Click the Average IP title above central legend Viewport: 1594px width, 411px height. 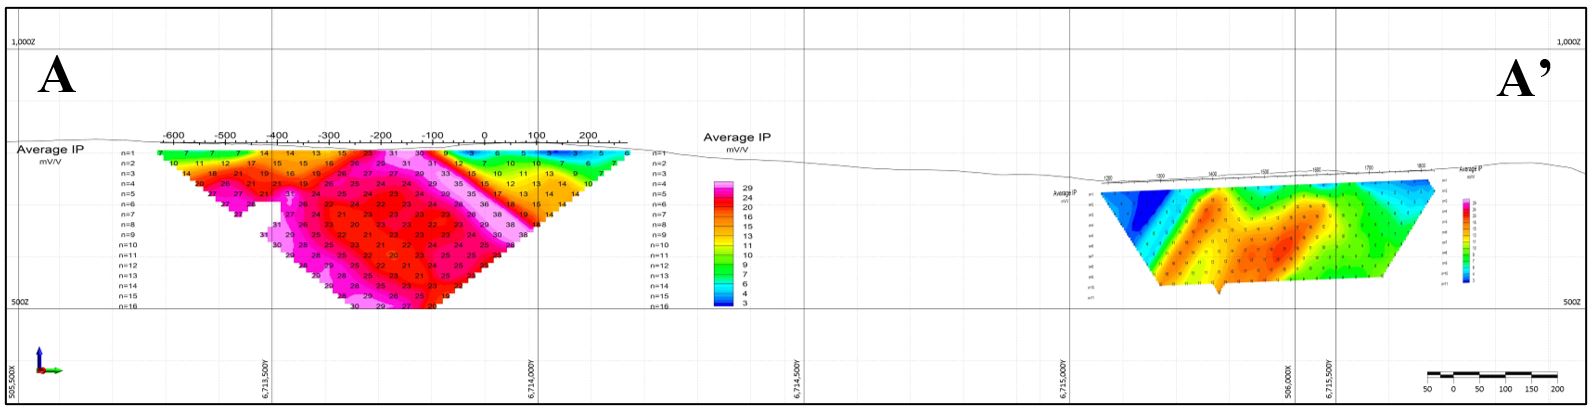[737, 138]
